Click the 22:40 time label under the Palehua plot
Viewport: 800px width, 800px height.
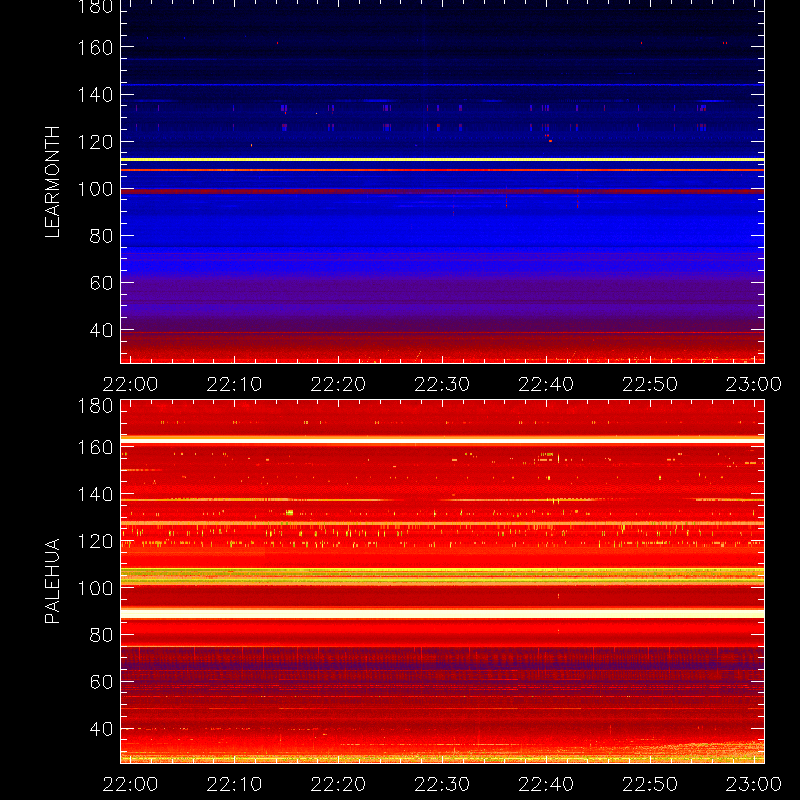(x=546, y=784)
